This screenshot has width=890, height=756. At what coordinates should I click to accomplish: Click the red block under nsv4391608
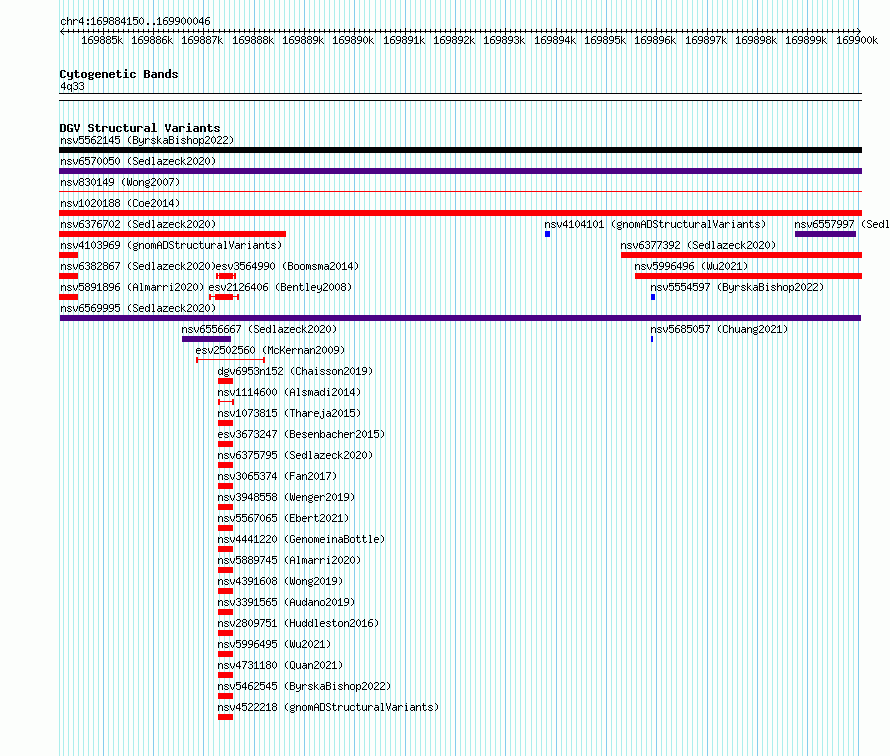click(225, 591)
